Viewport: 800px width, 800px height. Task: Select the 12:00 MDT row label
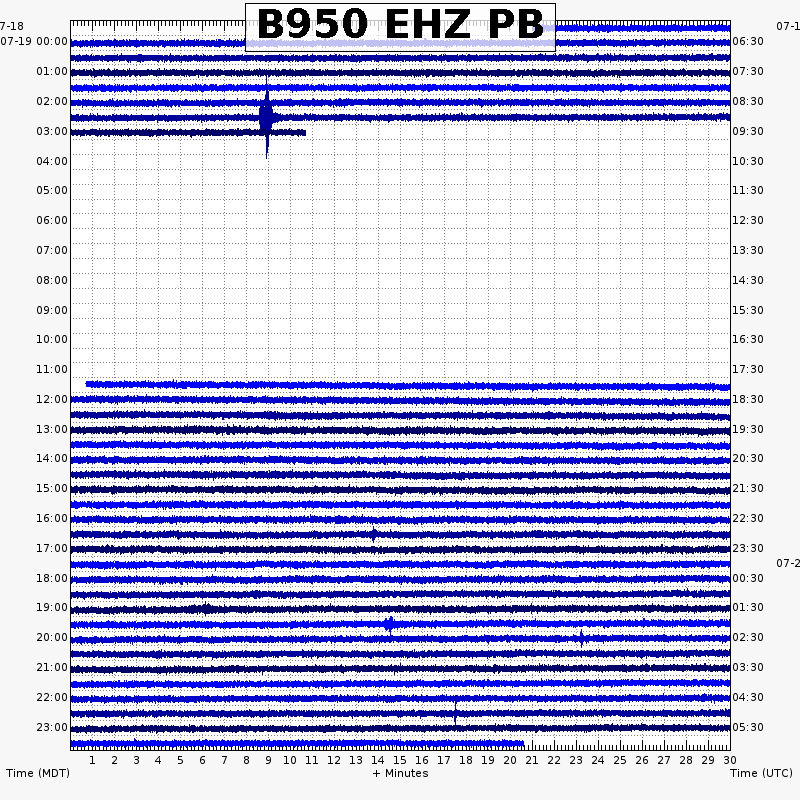(x=52, y=399)
